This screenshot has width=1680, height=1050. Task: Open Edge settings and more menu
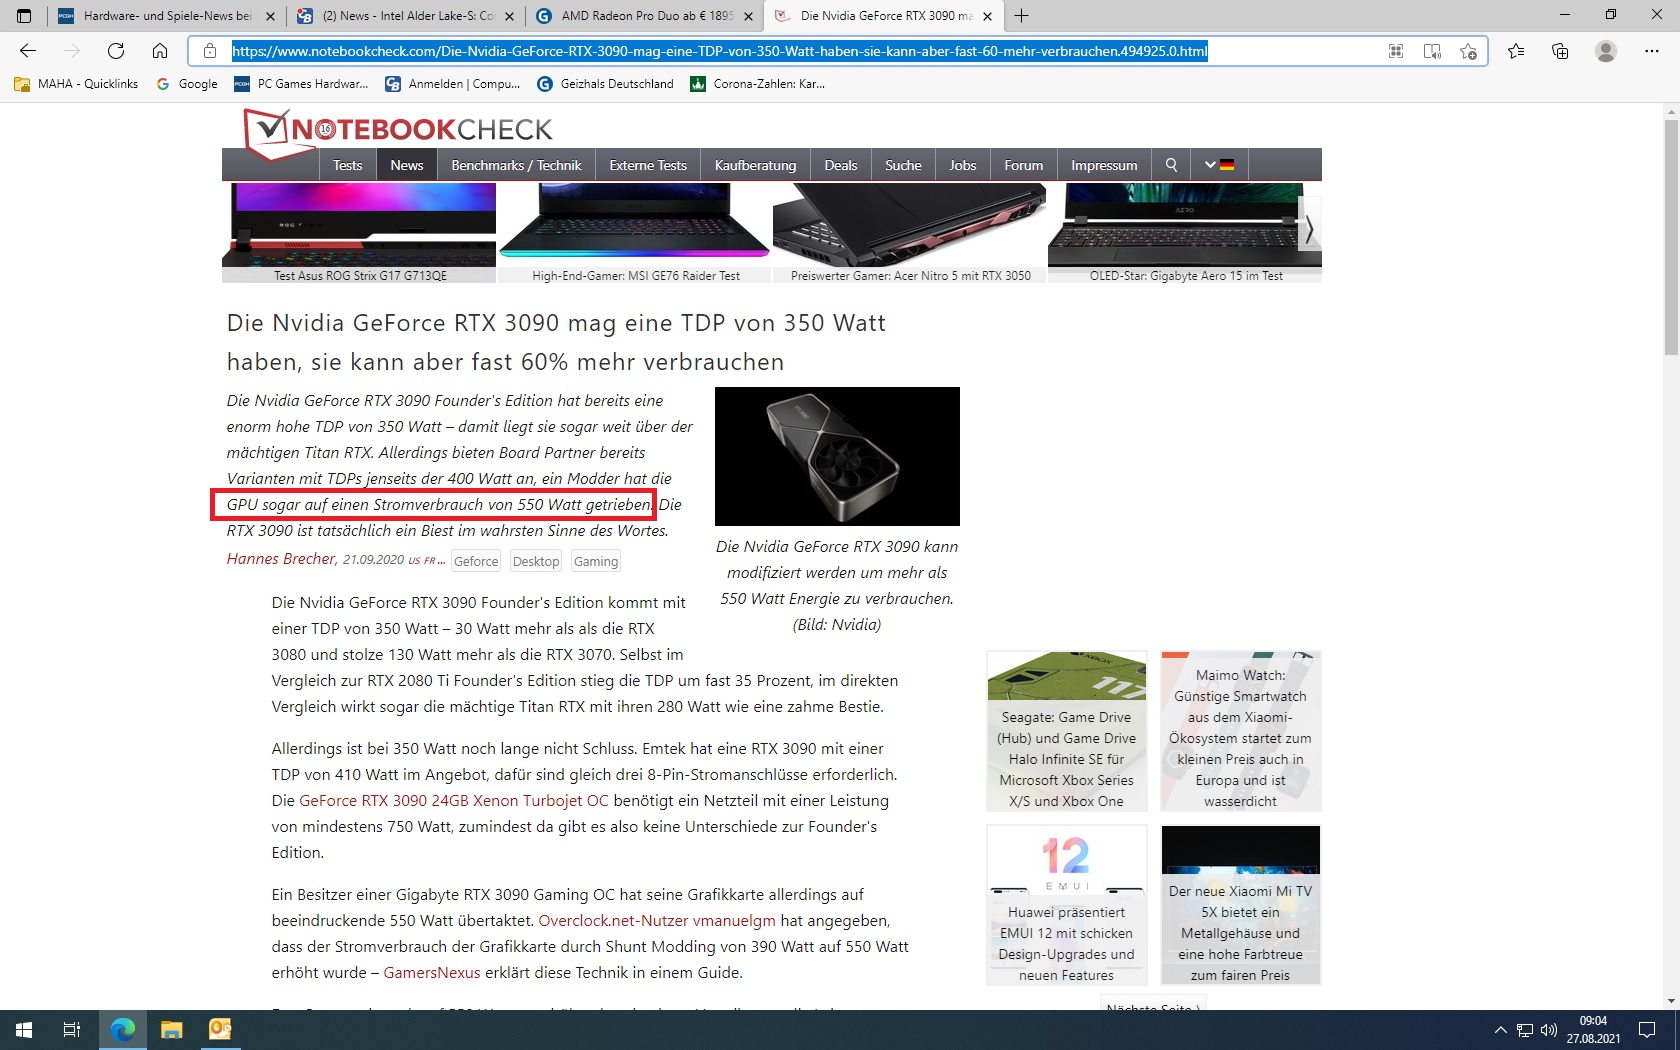[x=1651, y=51]
